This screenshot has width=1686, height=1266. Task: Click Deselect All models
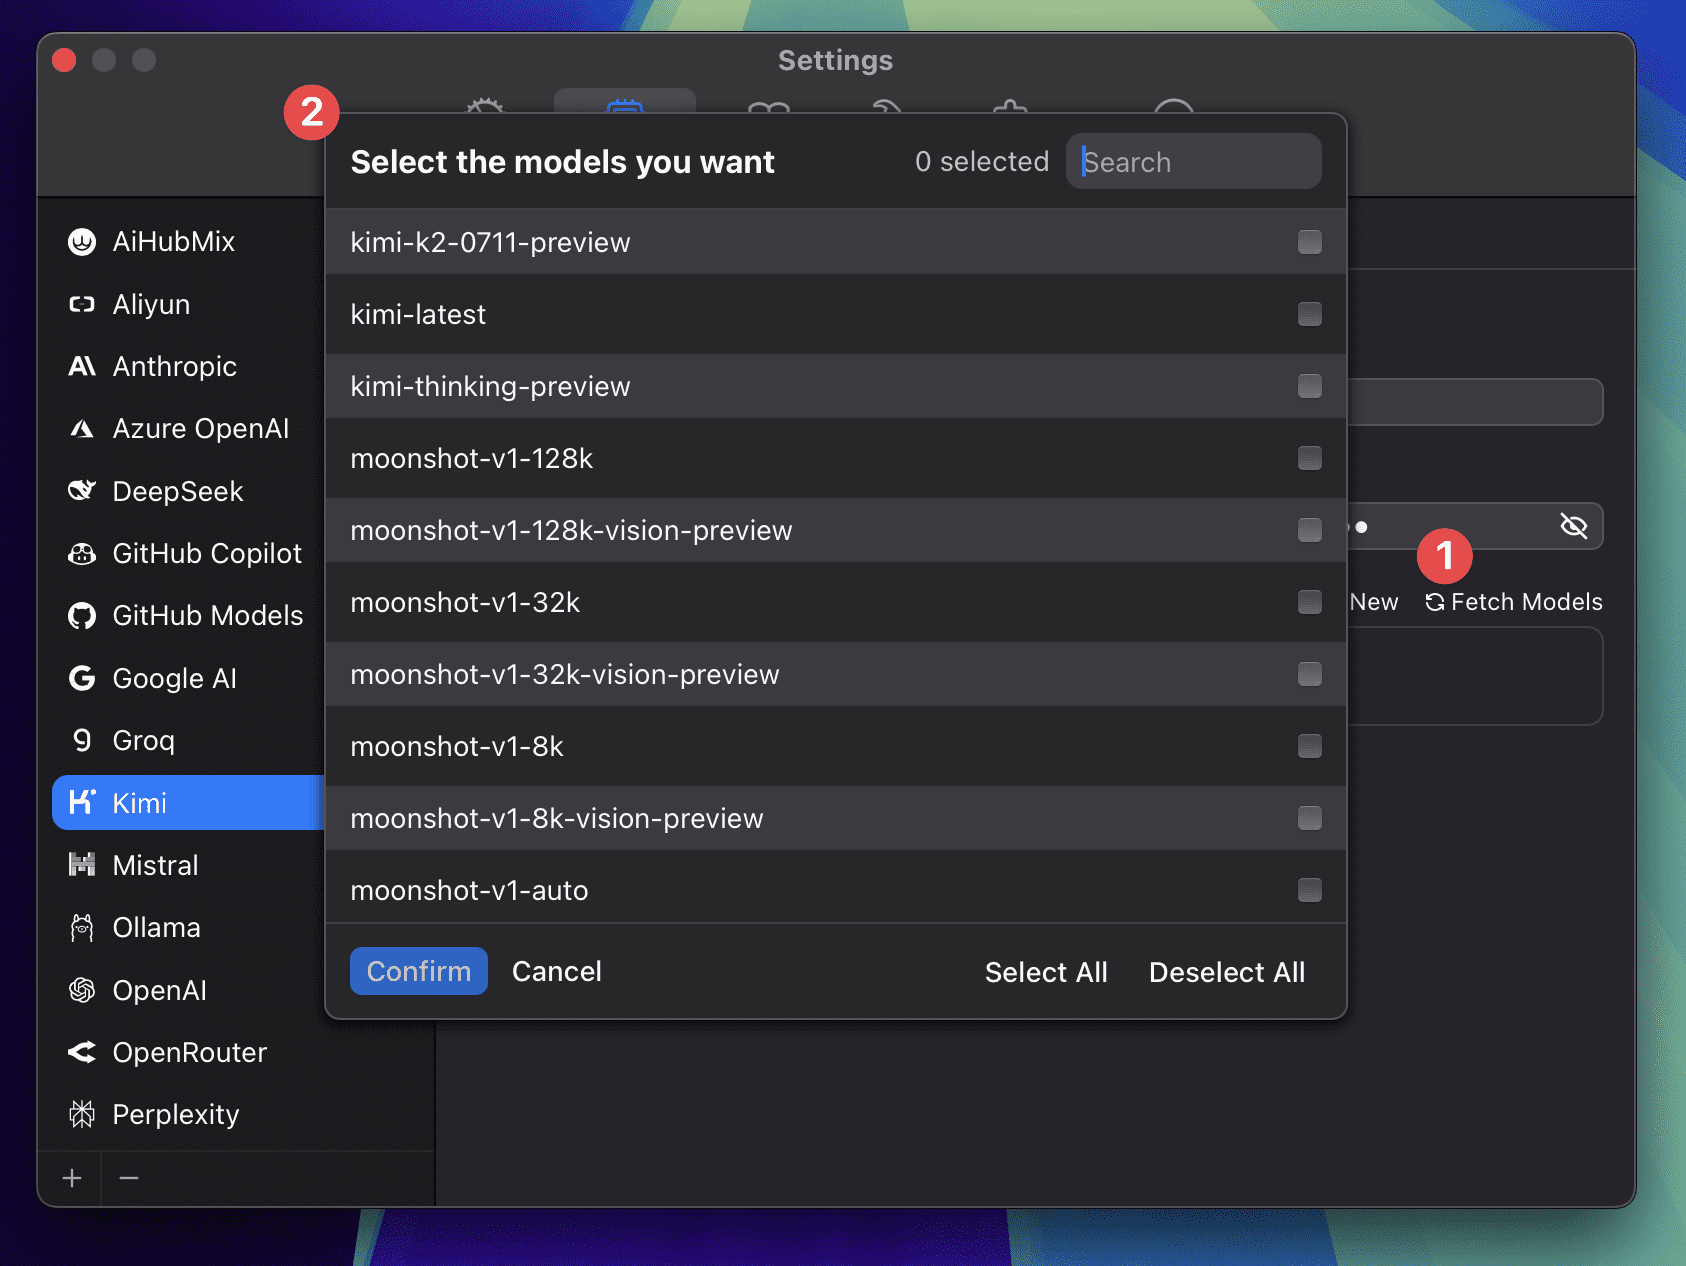[x=1227, y=972]
